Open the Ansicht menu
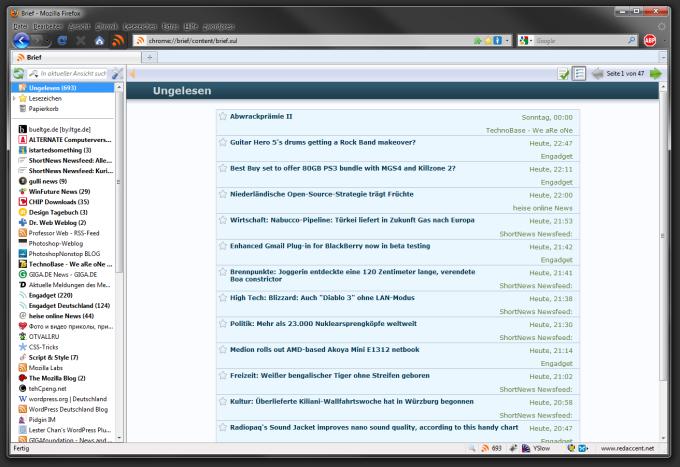This screenshot has width=680, height=467. click(79, 26)
